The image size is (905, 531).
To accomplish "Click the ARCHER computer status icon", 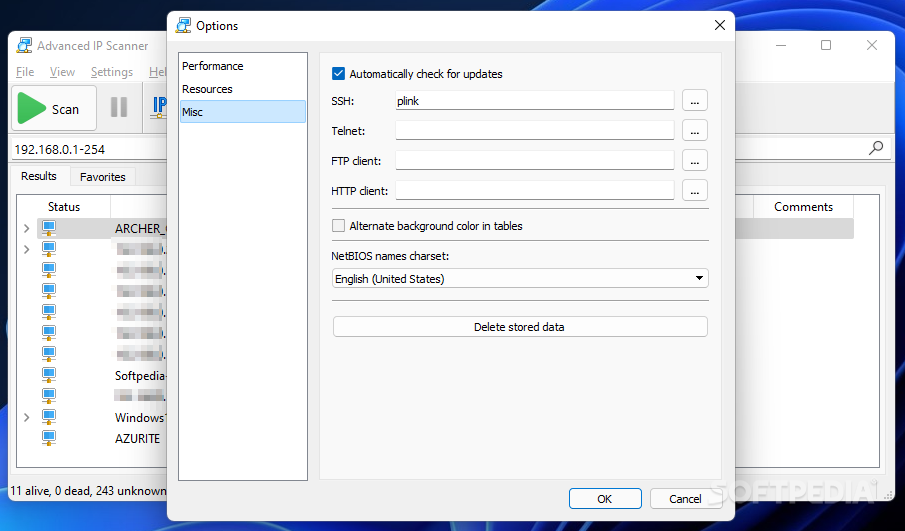I will (x=49, y=228).
